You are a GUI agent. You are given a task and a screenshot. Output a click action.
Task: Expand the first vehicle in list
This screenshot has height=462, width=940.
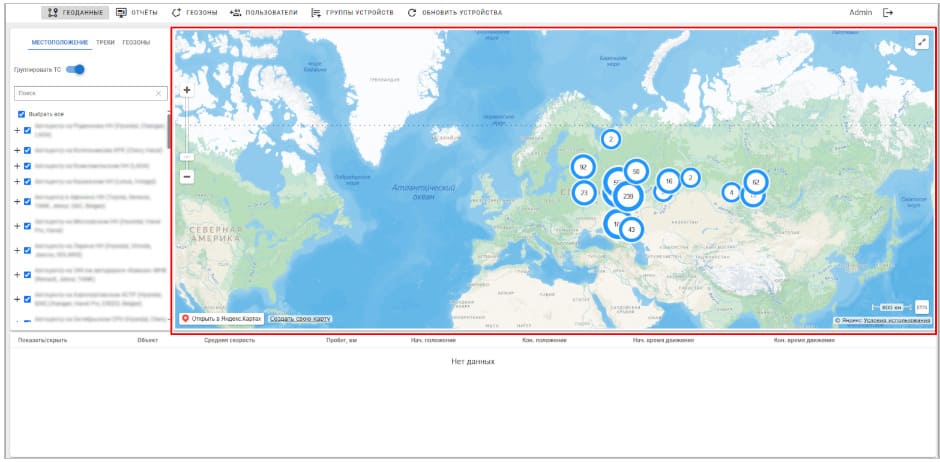16,130
